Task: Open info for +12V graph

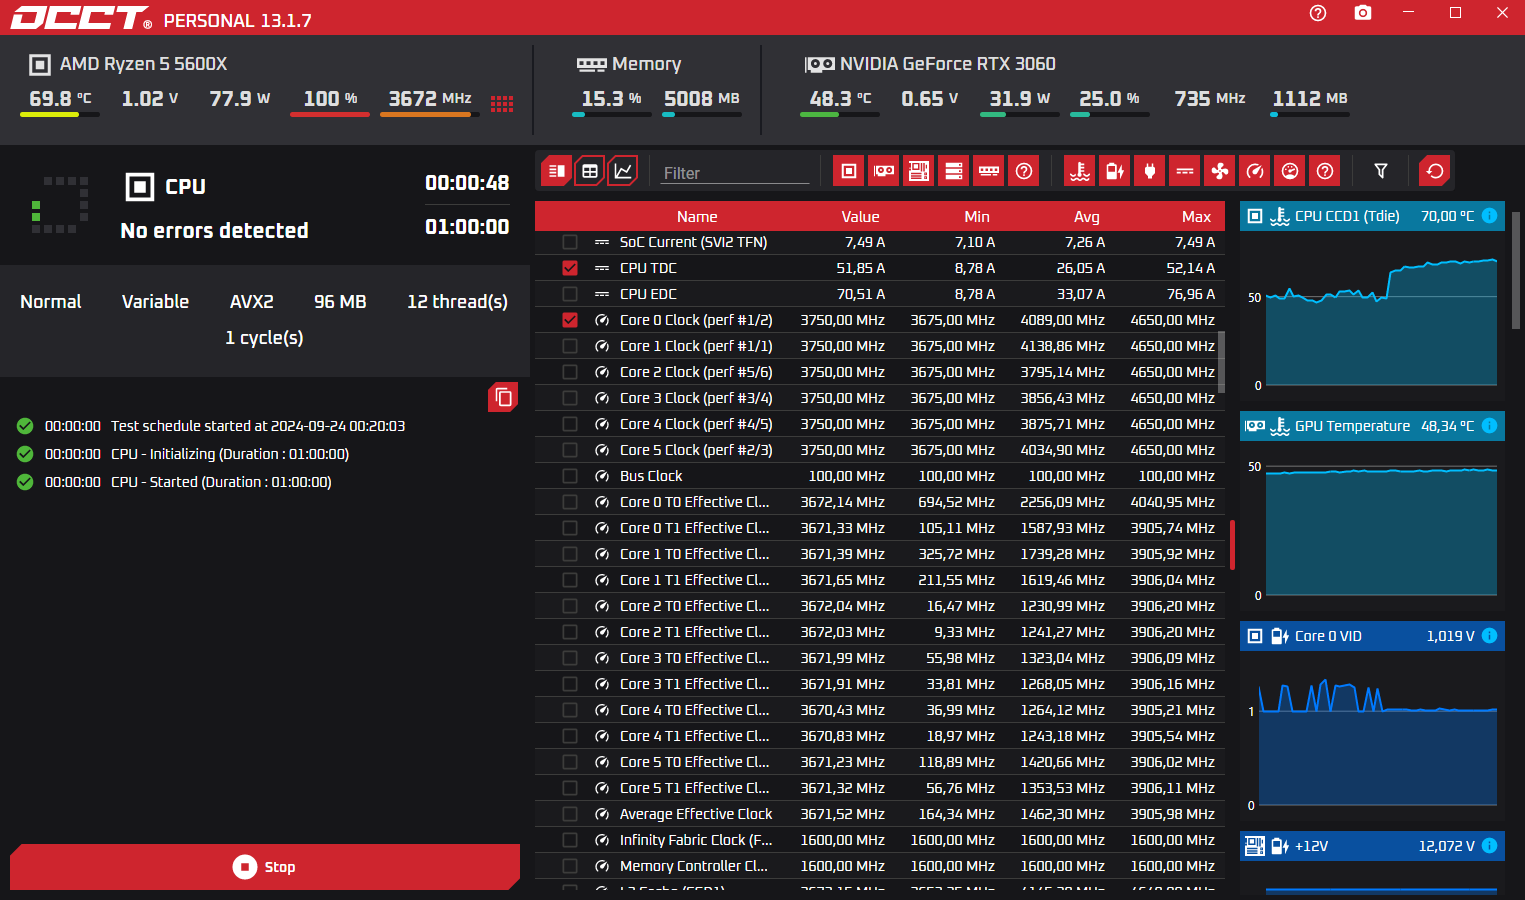Action: click(x=1489, y=846)
